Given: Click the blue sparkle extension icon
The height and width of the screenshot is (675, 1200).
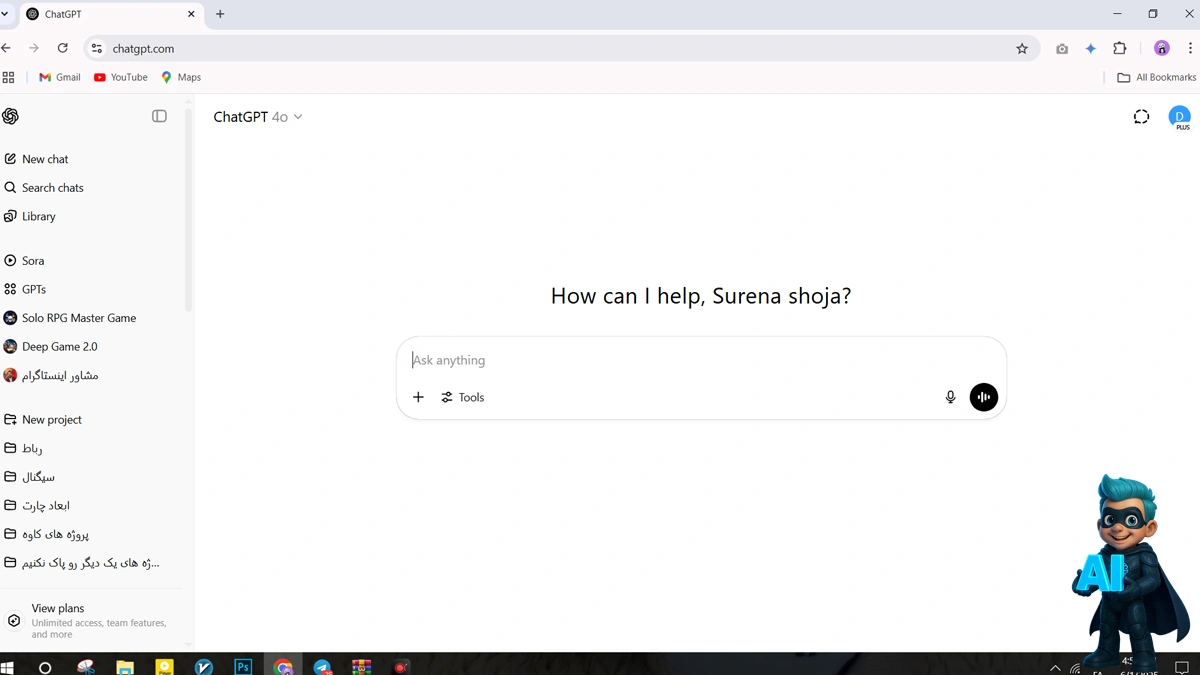Looking at the screenshot, I should click(x=1091, y=48).
